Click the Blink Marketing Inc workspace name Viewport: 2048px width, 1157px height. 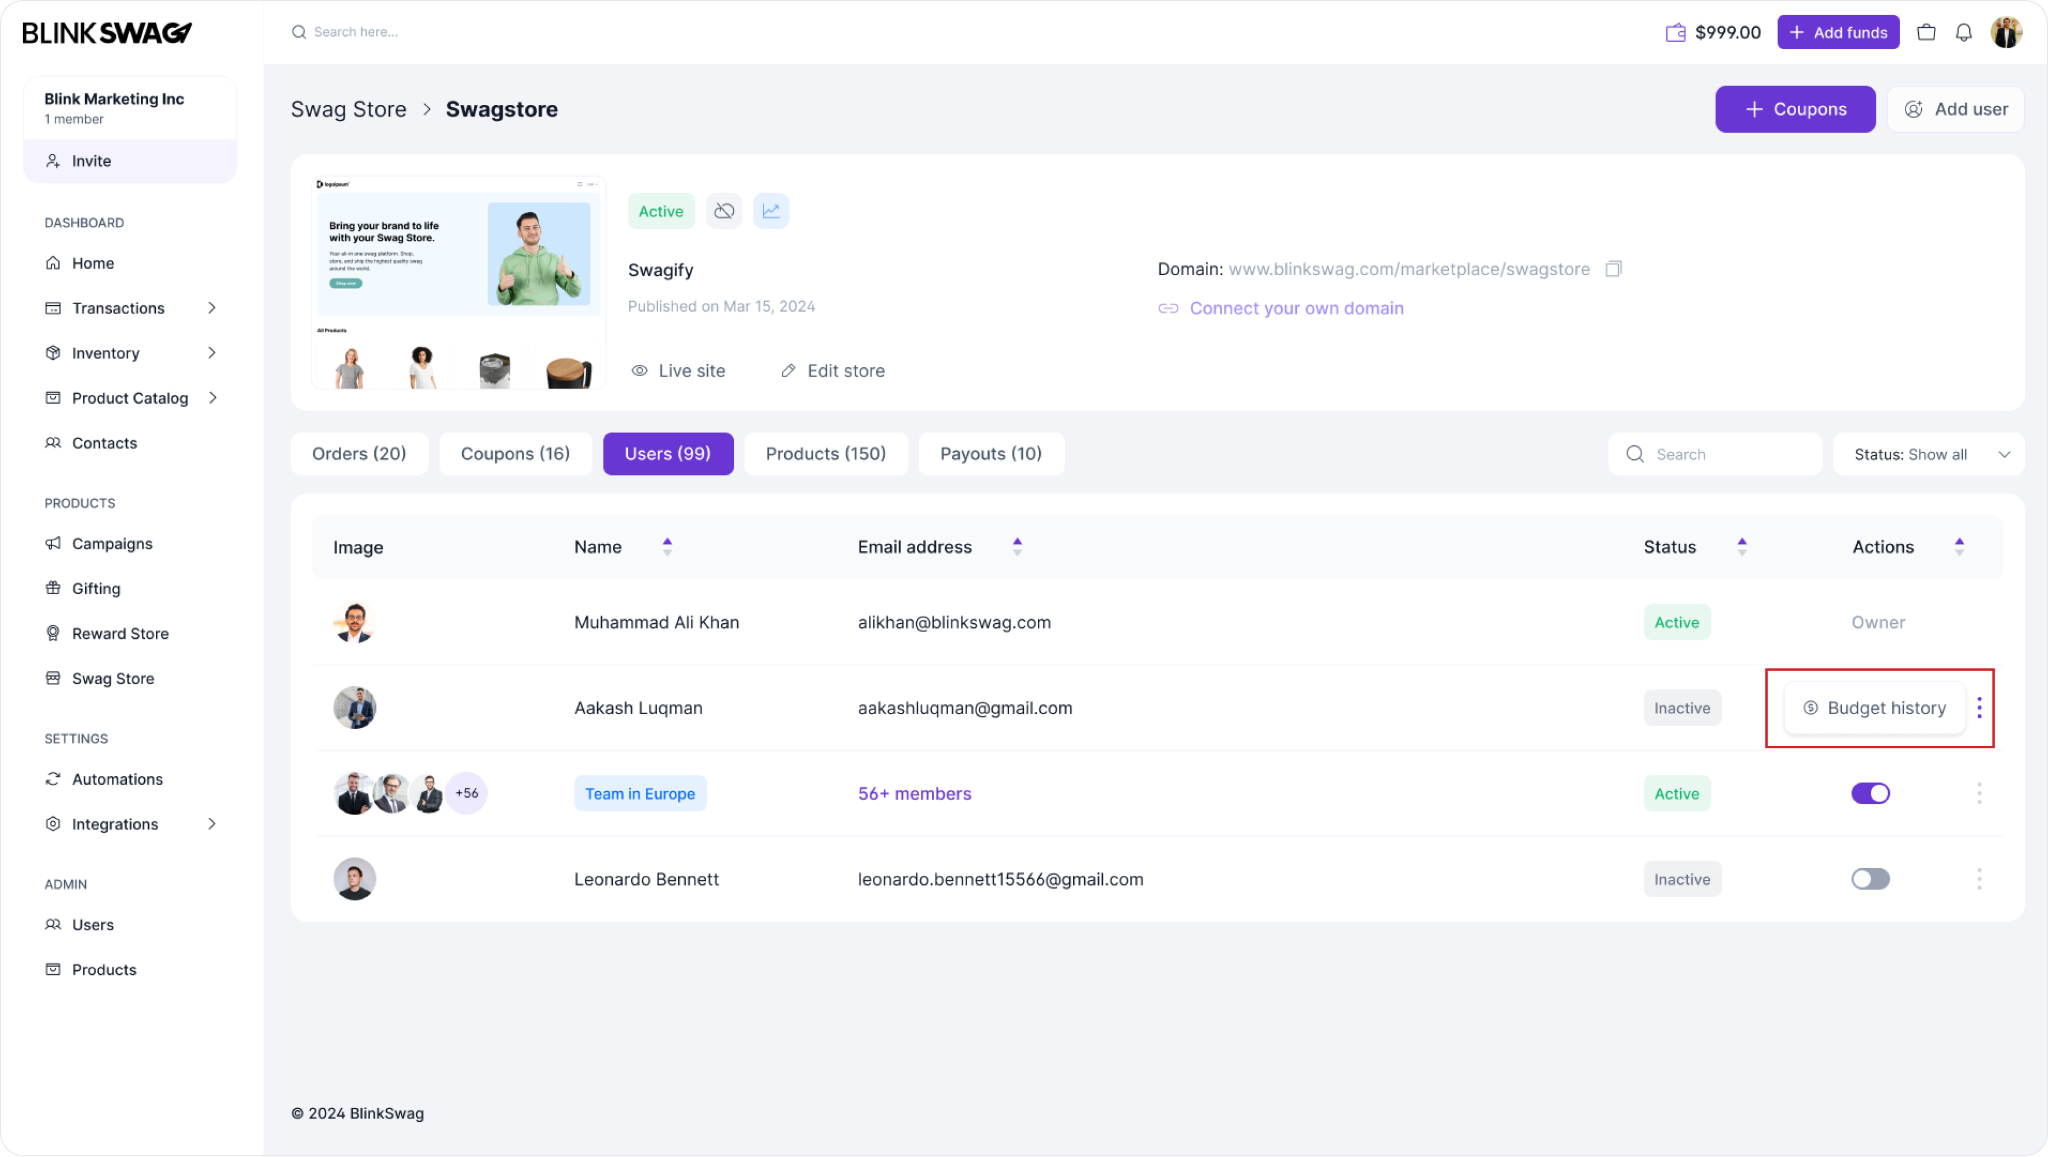pos(114,99)
